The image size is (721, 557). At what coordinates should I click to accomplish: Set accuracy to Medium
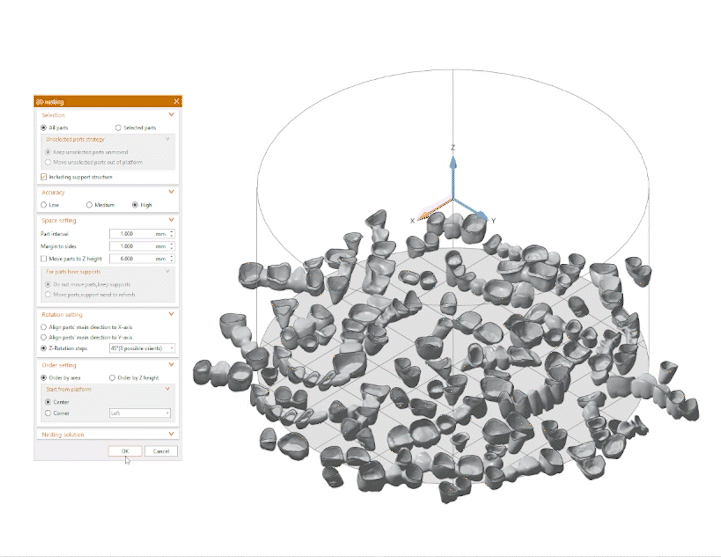89,204
